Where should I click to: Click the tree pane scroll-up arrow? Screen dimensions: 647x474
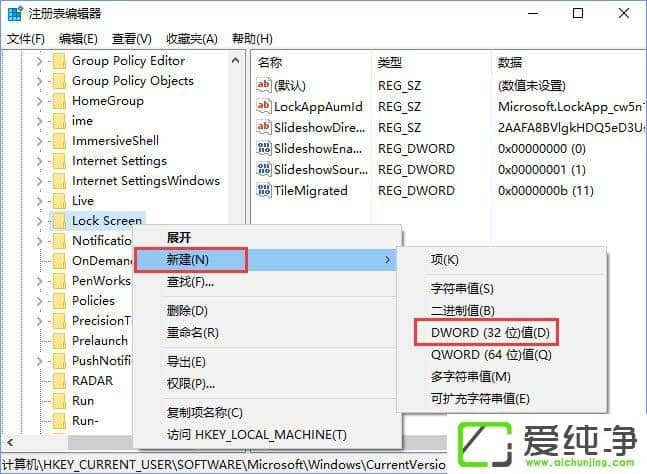(x=236, y=61)
